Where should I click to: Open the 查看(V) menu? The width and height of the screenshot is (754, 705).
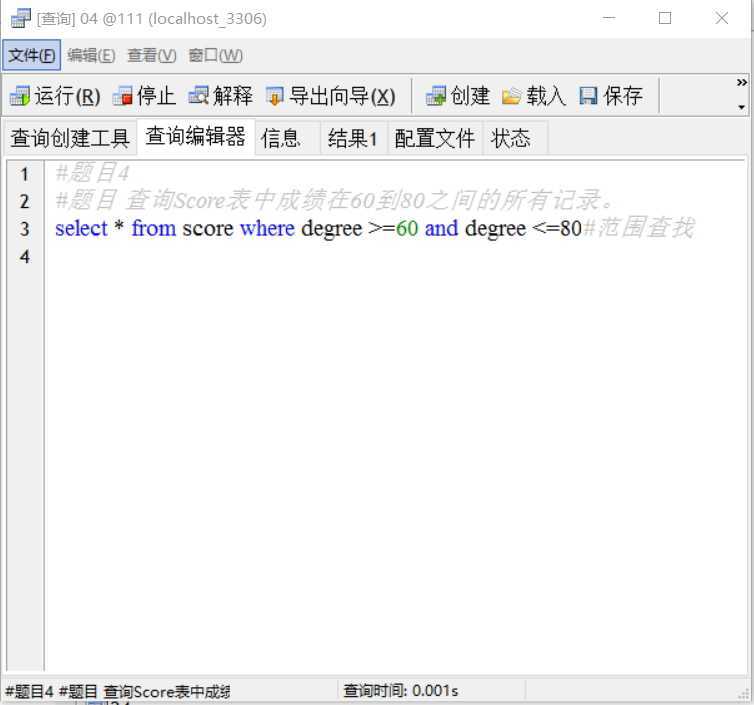tap(151, 55)
